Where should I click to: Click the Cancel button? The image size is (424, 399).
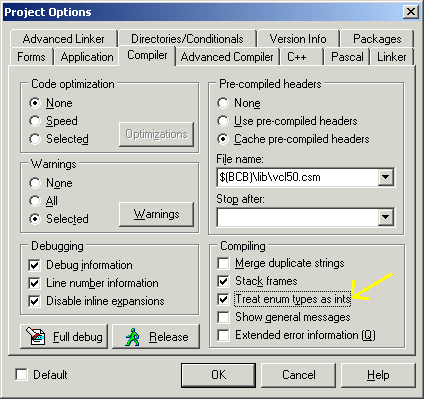pos(298,375)
